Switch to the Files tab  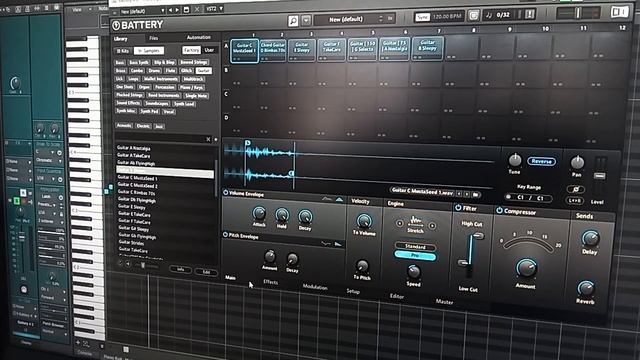click(x=153, y=38)
